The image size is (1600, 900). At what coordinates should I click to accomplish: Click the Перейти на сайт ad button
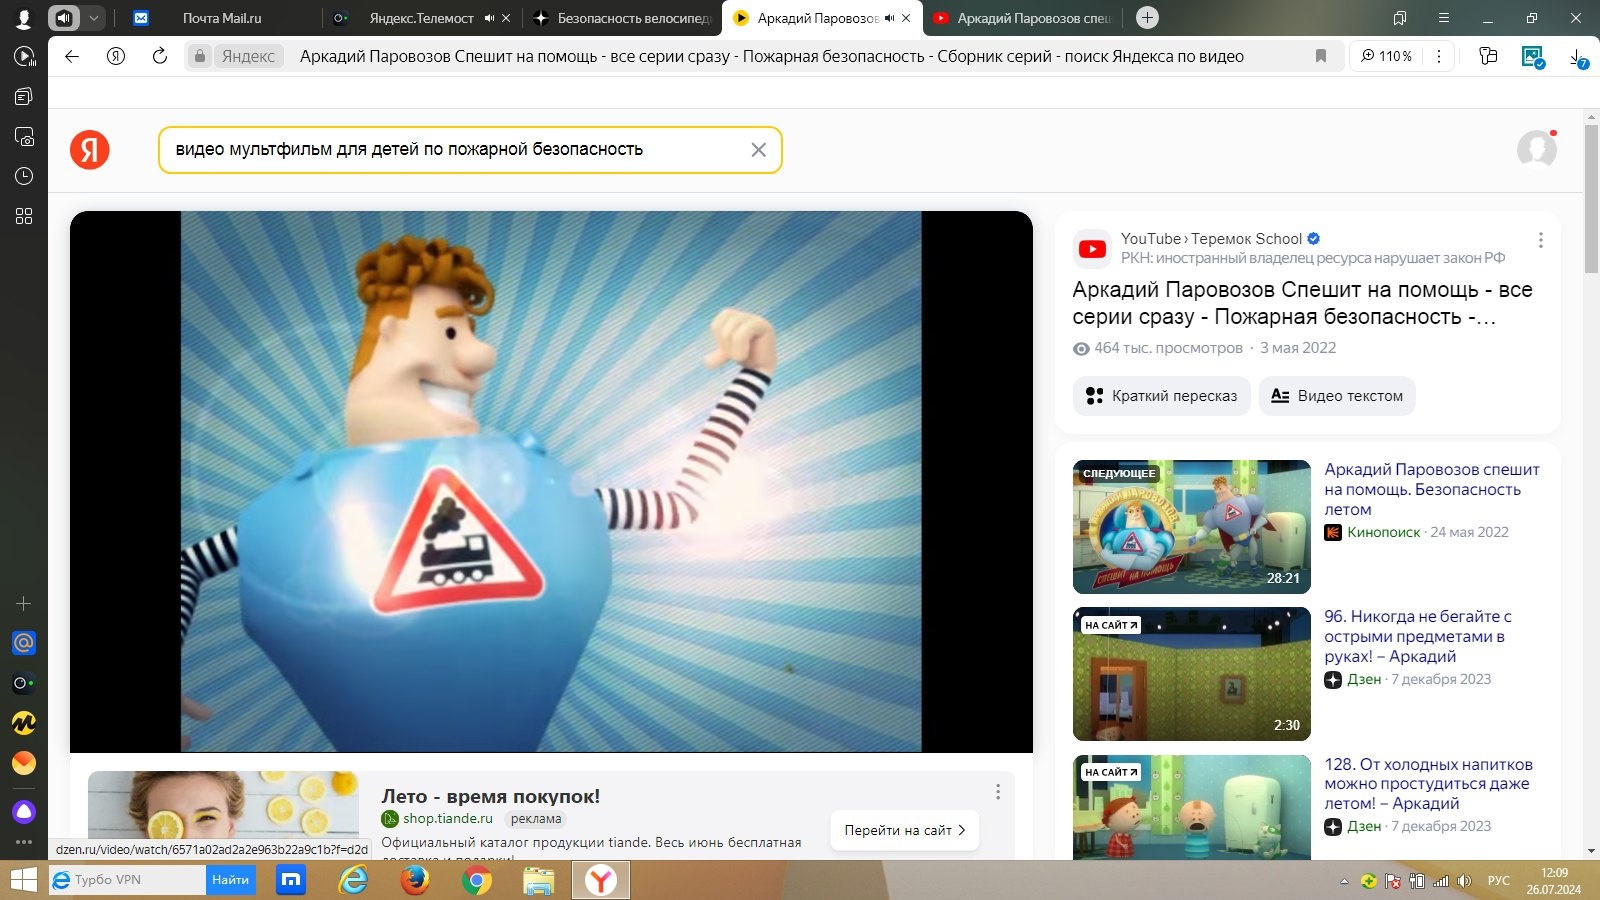point(905,830)
